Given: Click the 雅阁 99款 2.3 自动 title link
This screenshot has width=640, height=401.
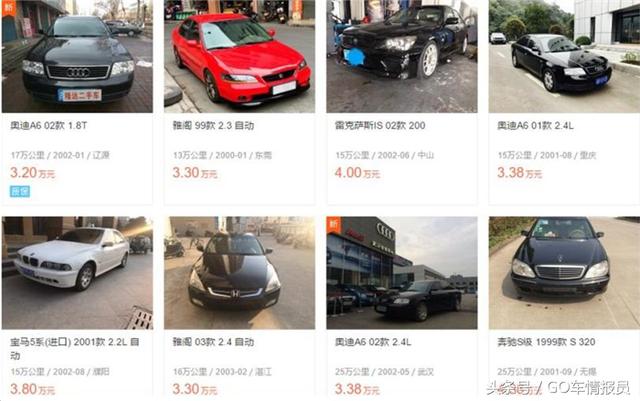Looking at the screenshot, I should pyautogui.click(x=213, y=126).
